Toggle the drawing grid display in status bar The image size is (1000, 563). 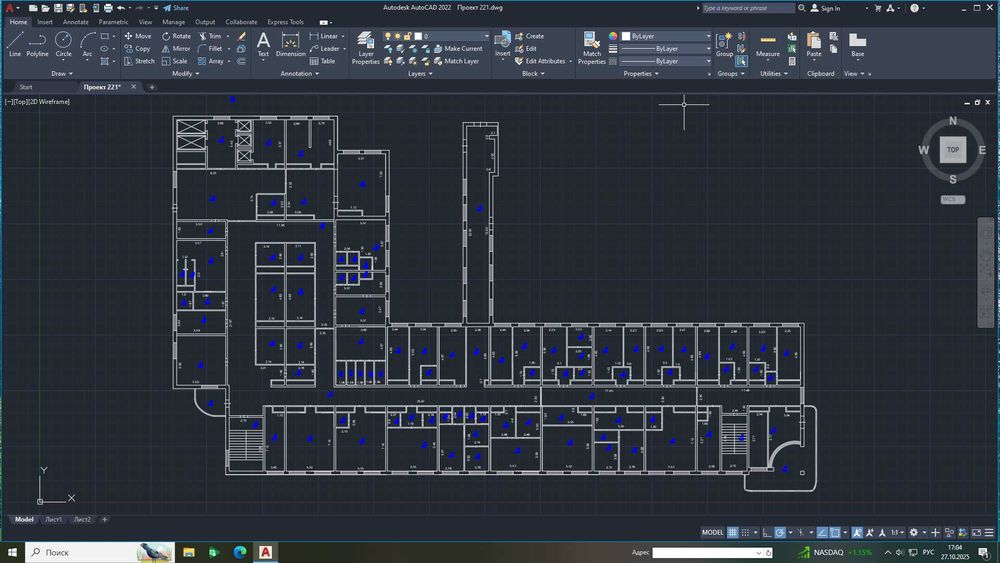click(733, 533)
